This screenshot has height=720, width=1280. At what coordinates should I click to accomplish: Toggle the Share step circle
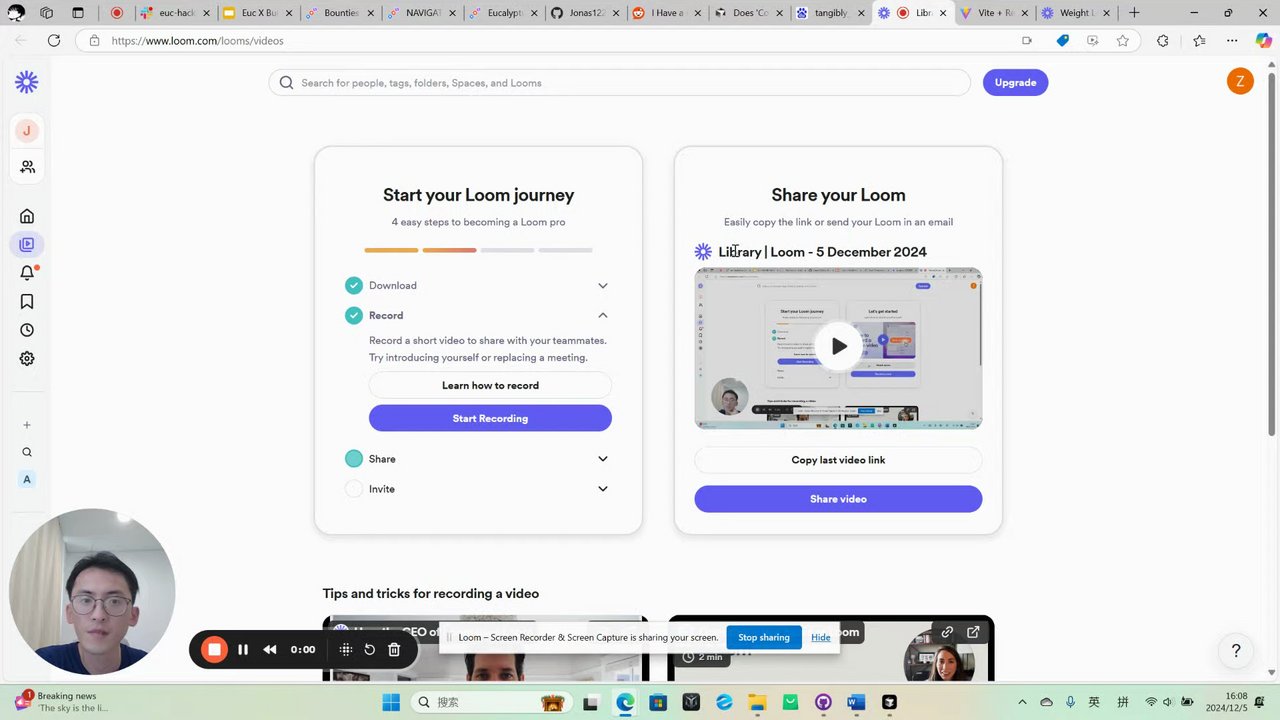click(354, 459)
